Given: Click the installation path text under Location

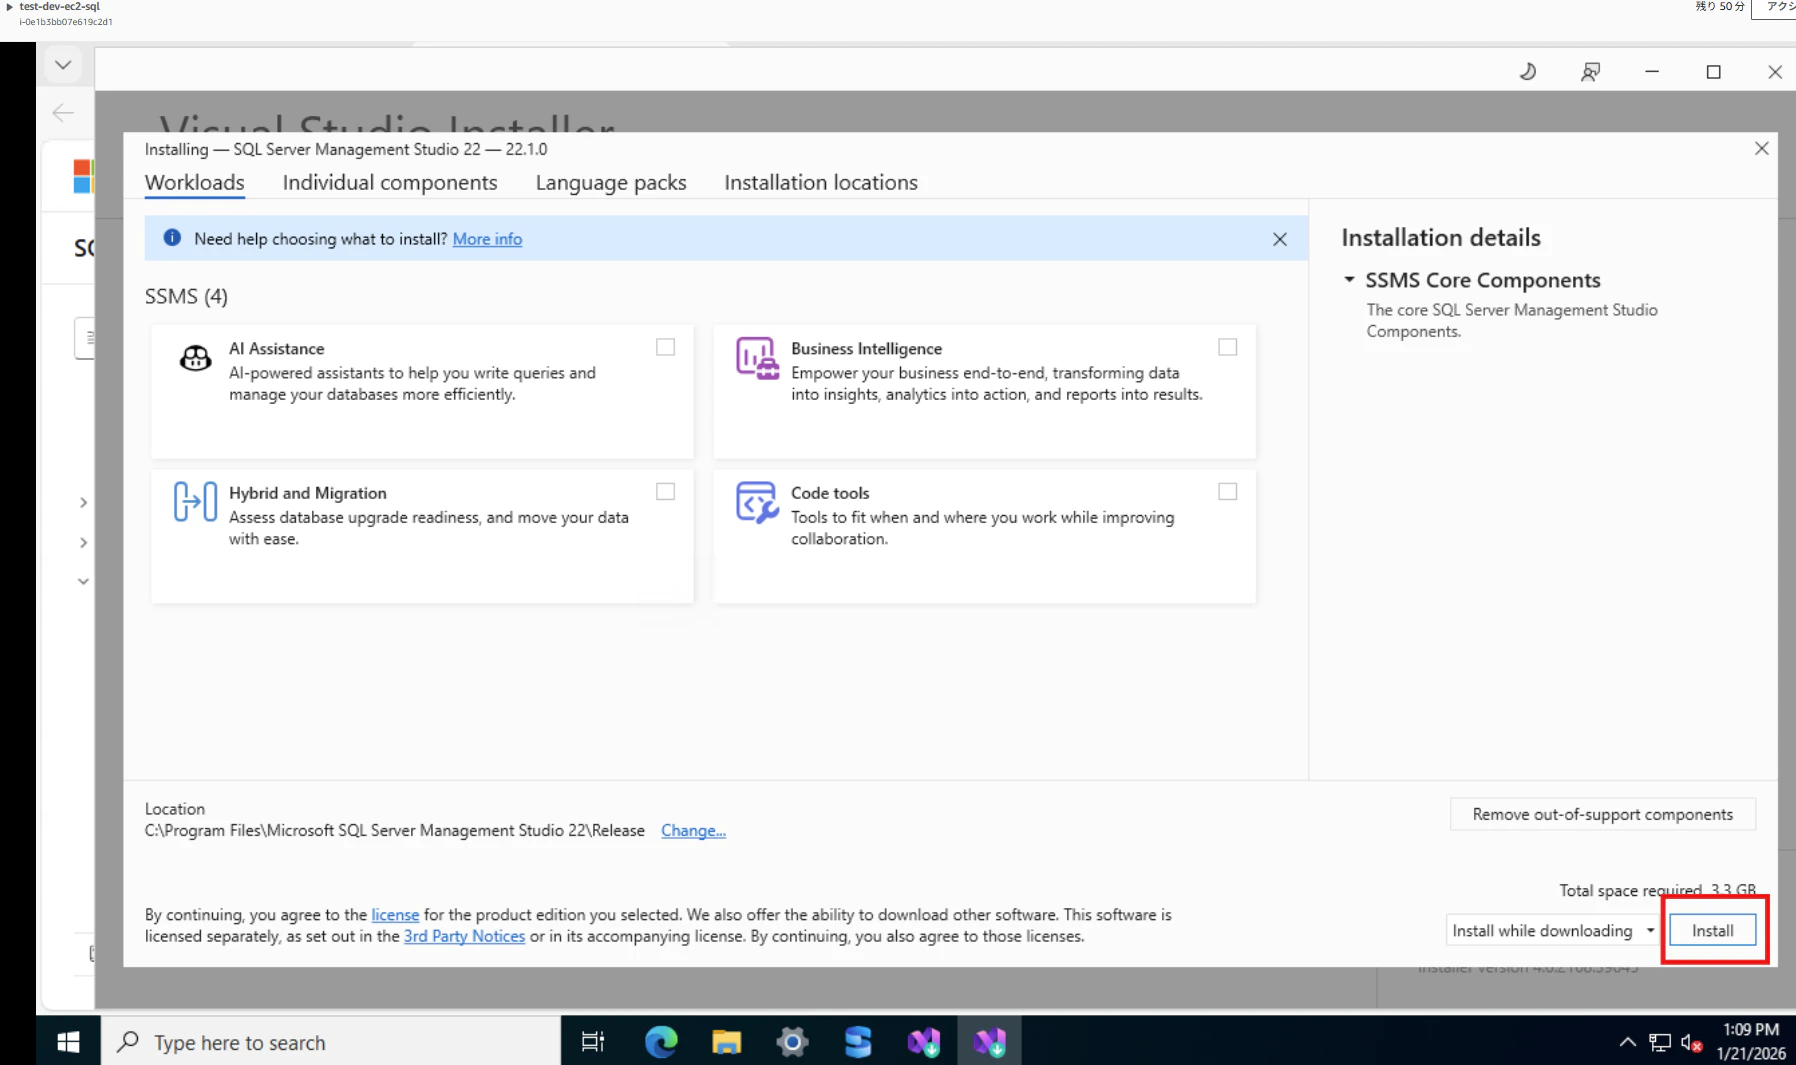Looking at the screenshot, I should [x=395, y=831].
